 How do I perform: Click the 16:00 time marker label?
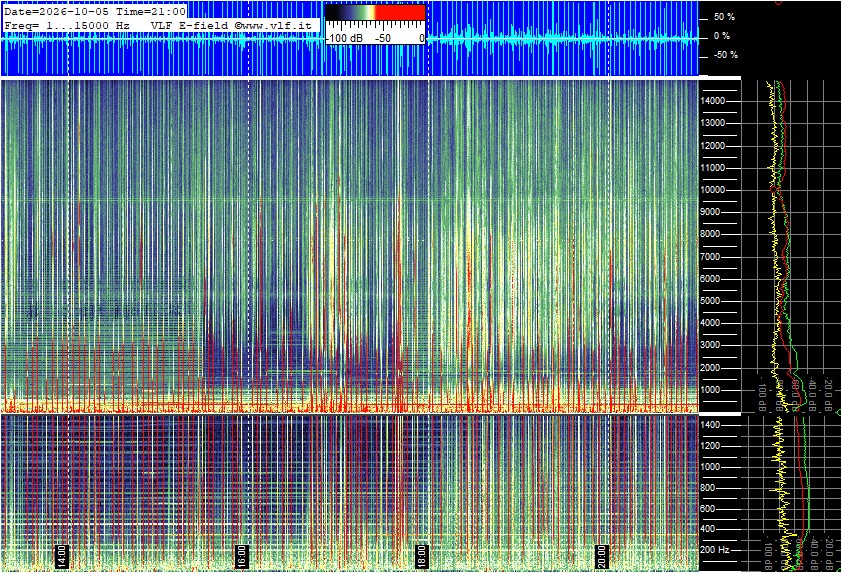[x=242, y=556]
